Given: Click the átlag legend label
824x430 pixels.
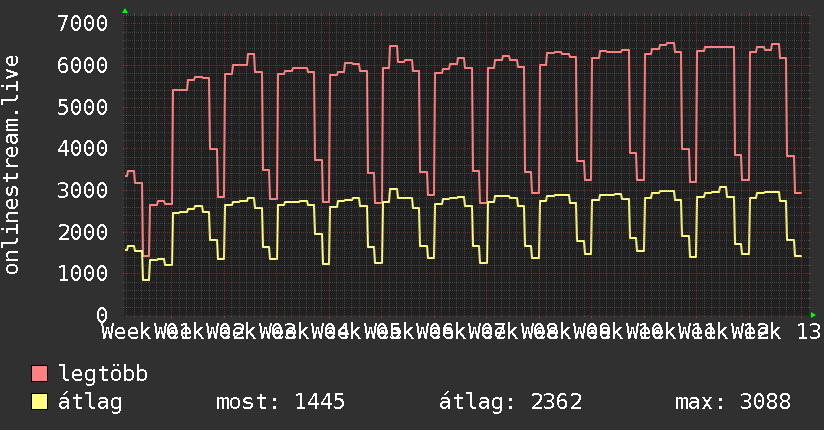Looking at the screenshot, I should pos(90,402).
